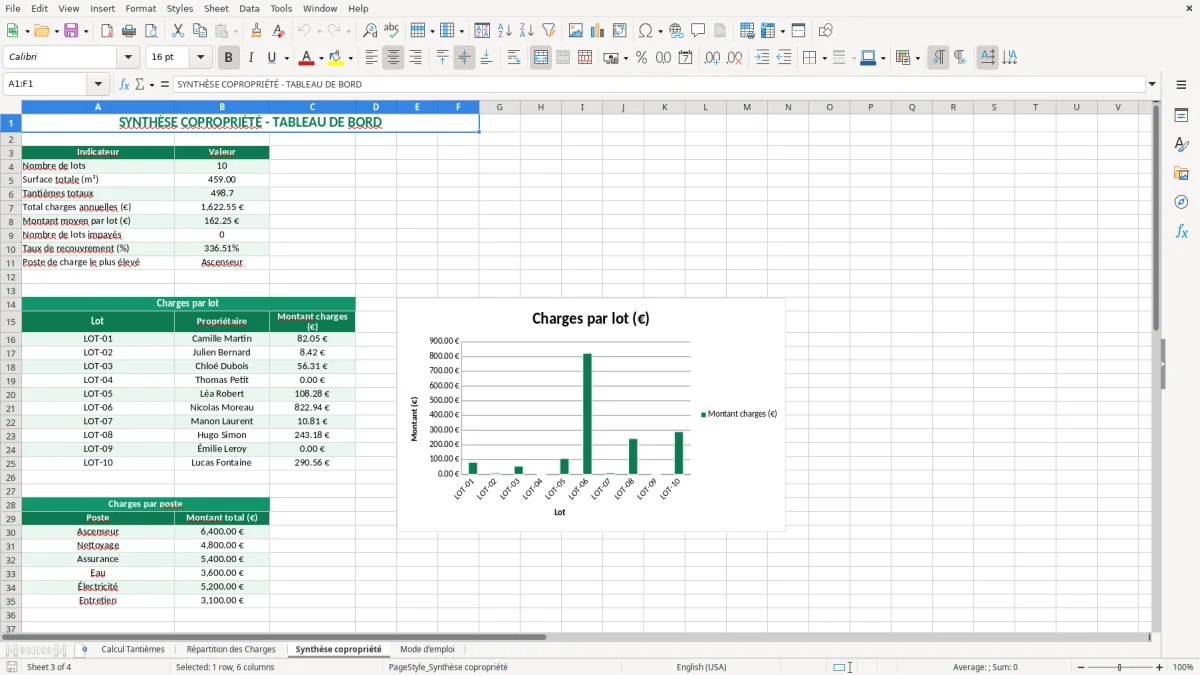
Task: Expand the Name Box dropdown arrow
Action: [x=98, y=85]
